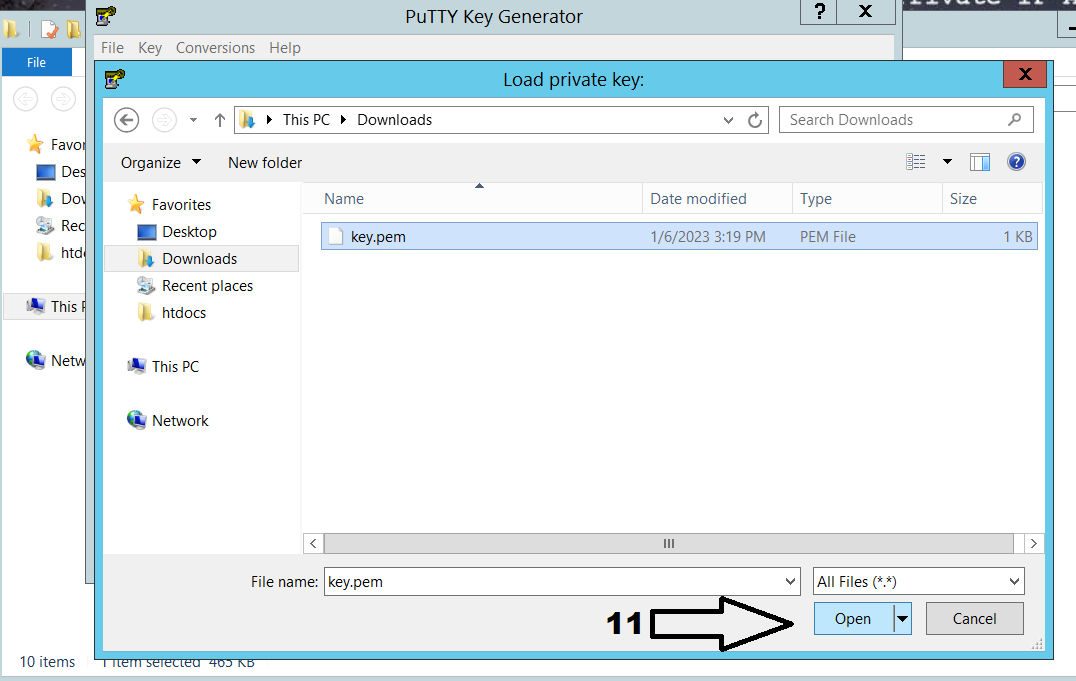1076x681 pixels.
Task: Click the Cancel button
Action: pyautogui.click(x=974, y=619)
